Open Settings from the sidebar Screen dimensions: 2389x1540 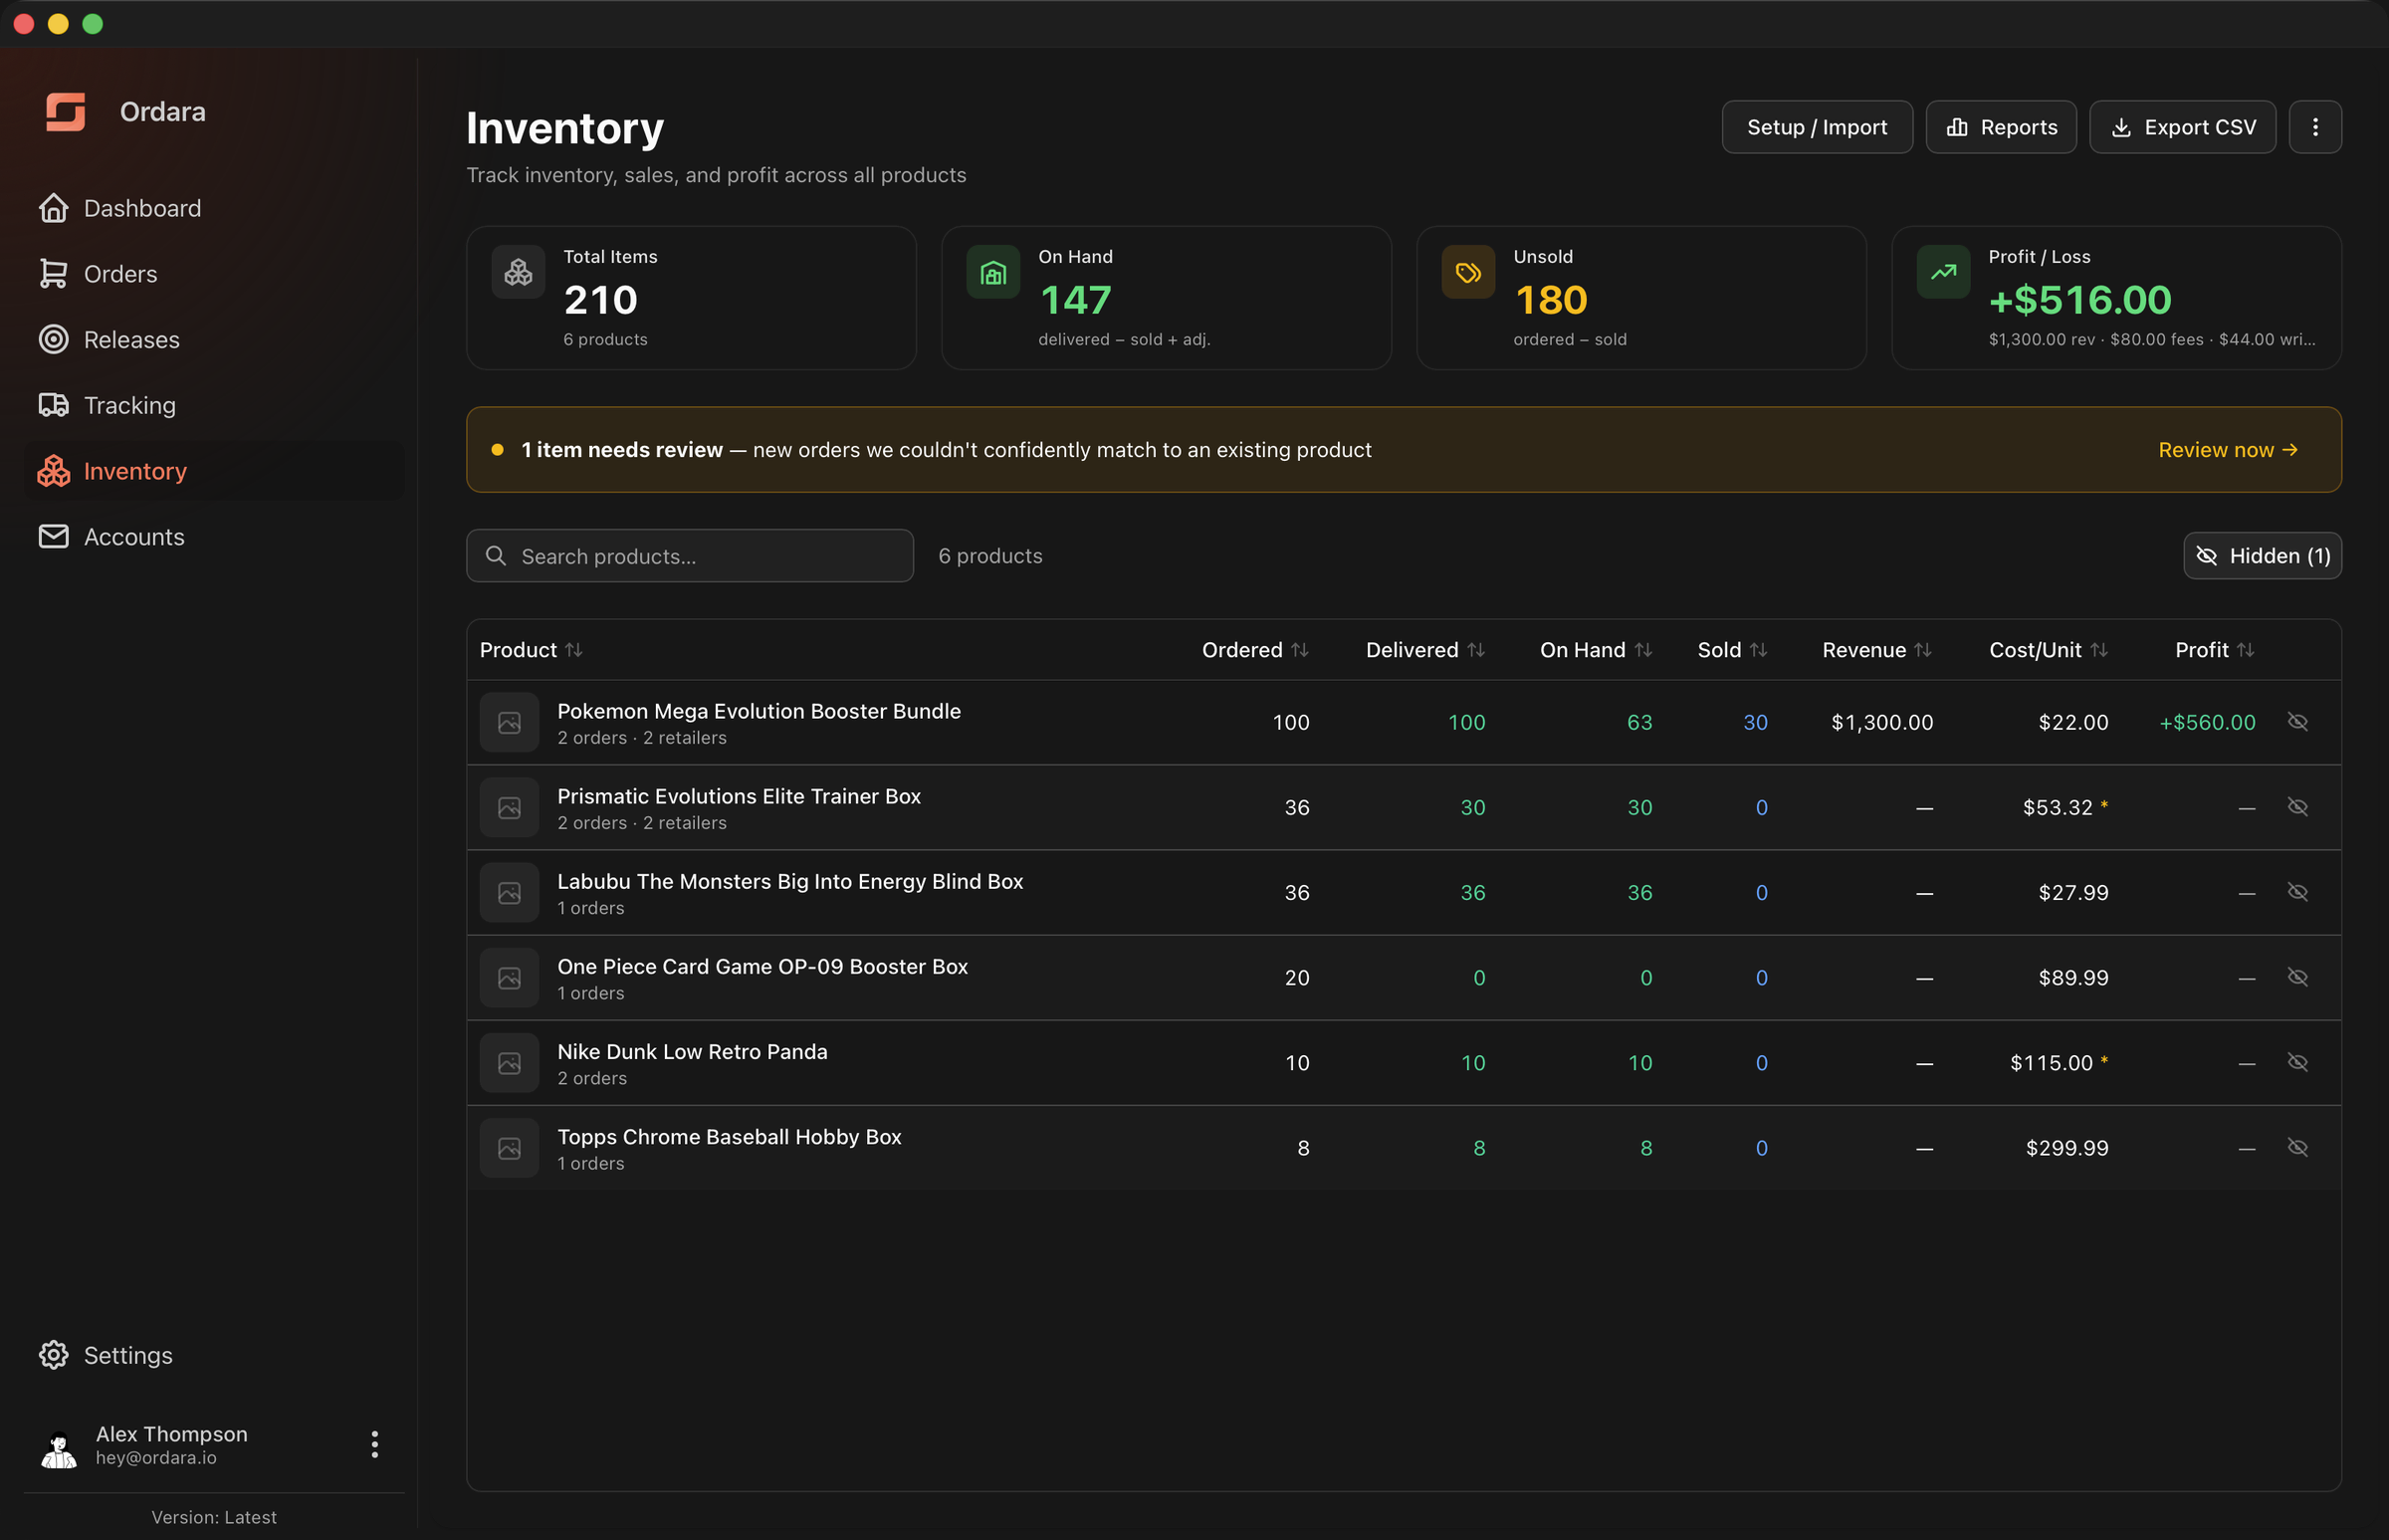[214, 1355]
